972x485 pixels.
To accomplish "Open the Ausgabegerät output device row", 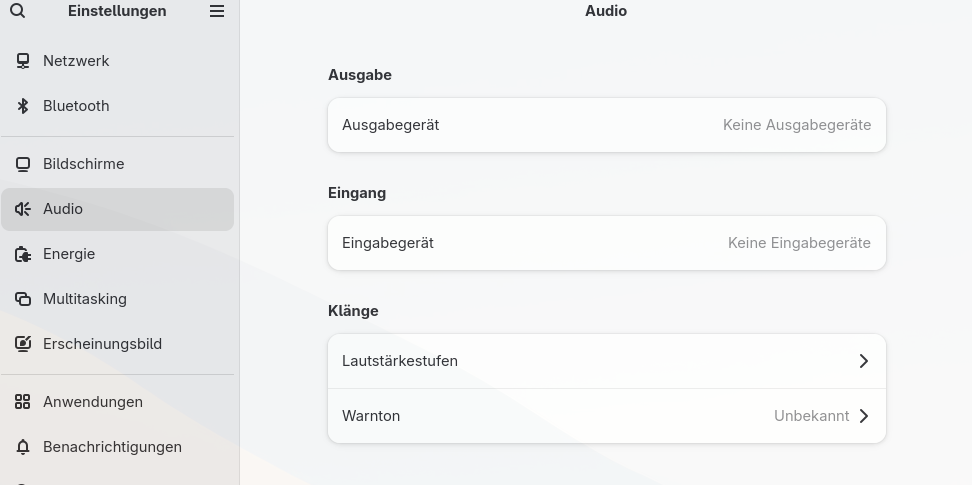I will click(606, 125).
